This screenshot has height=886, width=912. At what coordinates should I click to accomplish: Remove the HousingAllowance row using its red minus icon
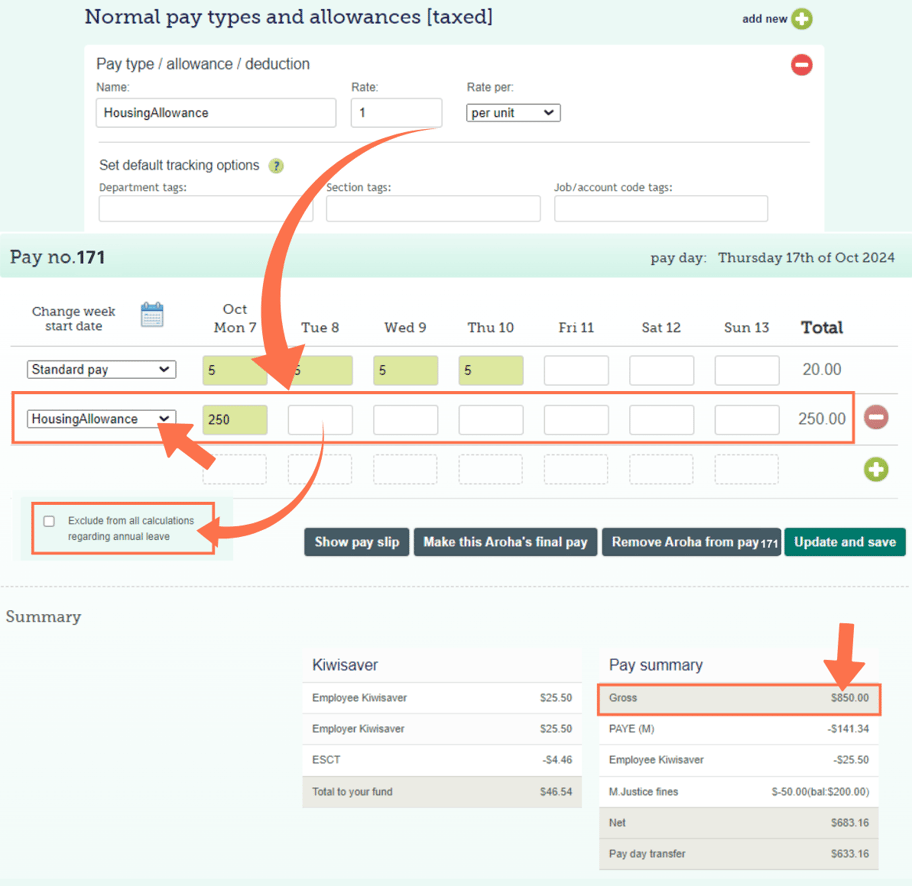[x=877, y=418]
